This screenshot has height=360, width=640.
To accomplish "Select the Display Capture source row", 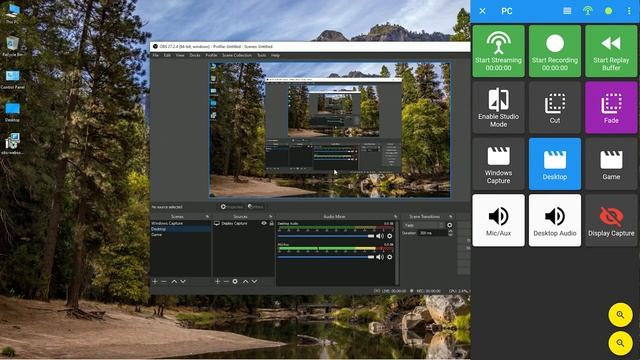I will click(244, 223).
